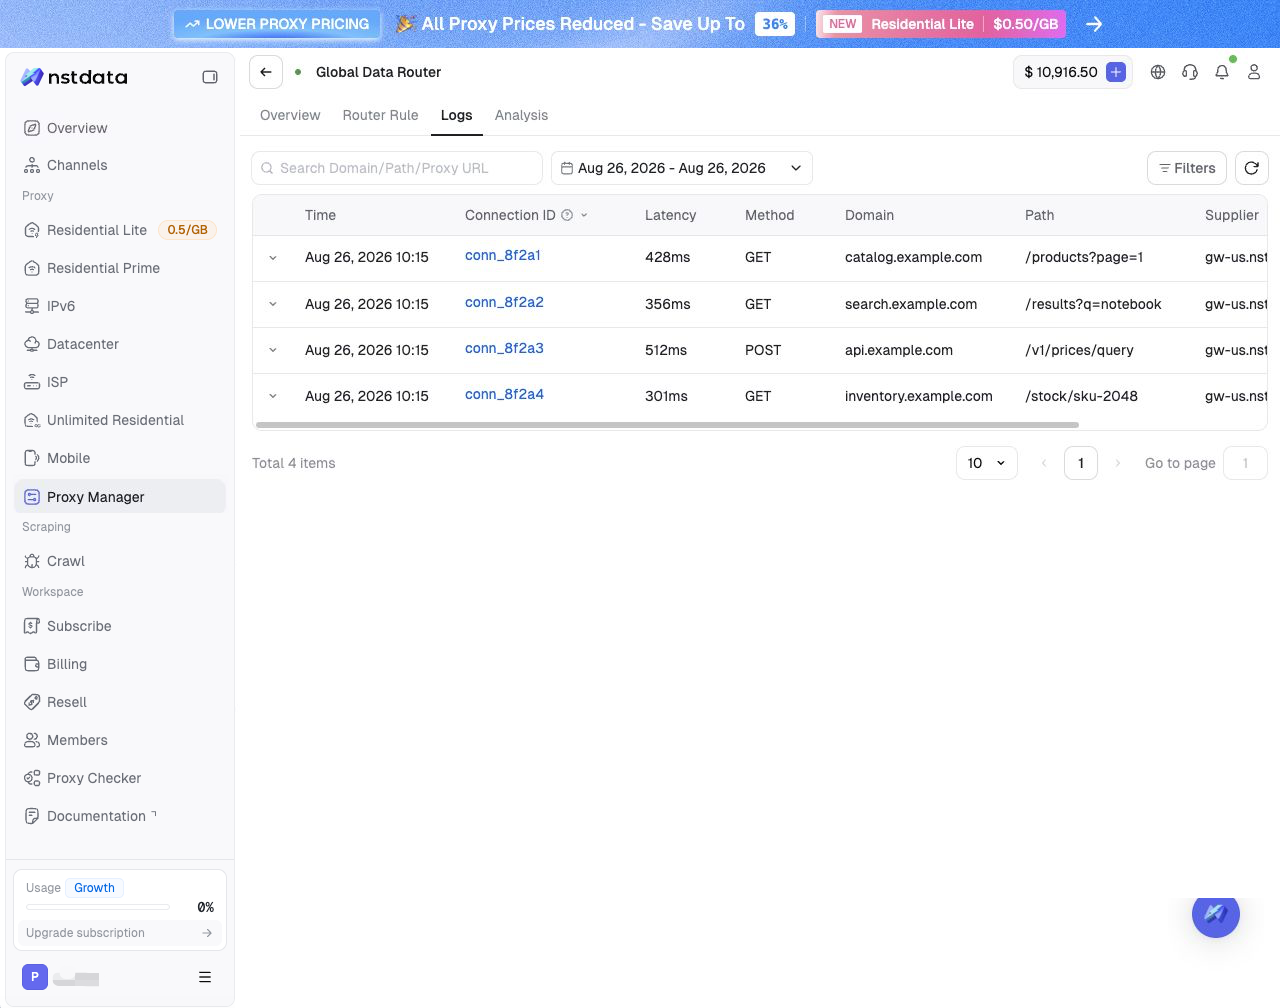This screenshot has width=1280, height=1008.
Task: Click the Usage progress bar
Action: [98, 907]
